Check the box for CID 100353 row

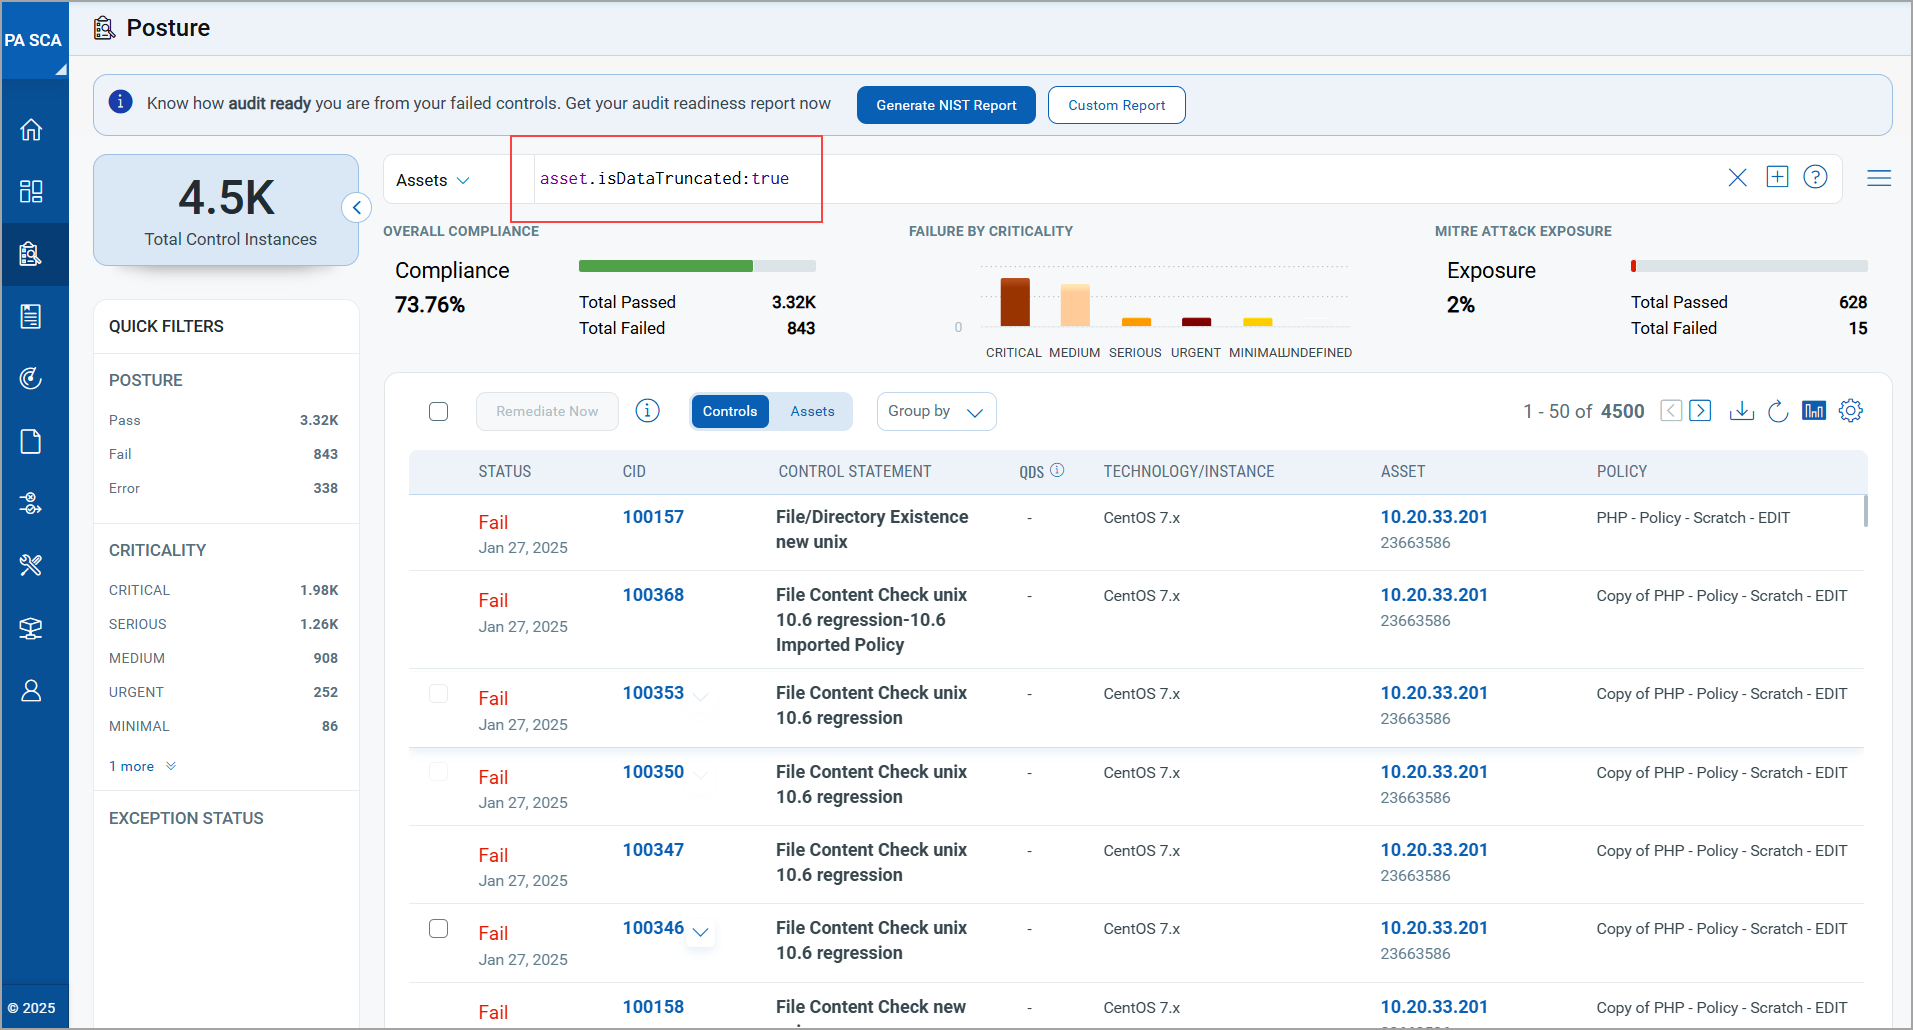pyautogui.click(x=438, y=693)
